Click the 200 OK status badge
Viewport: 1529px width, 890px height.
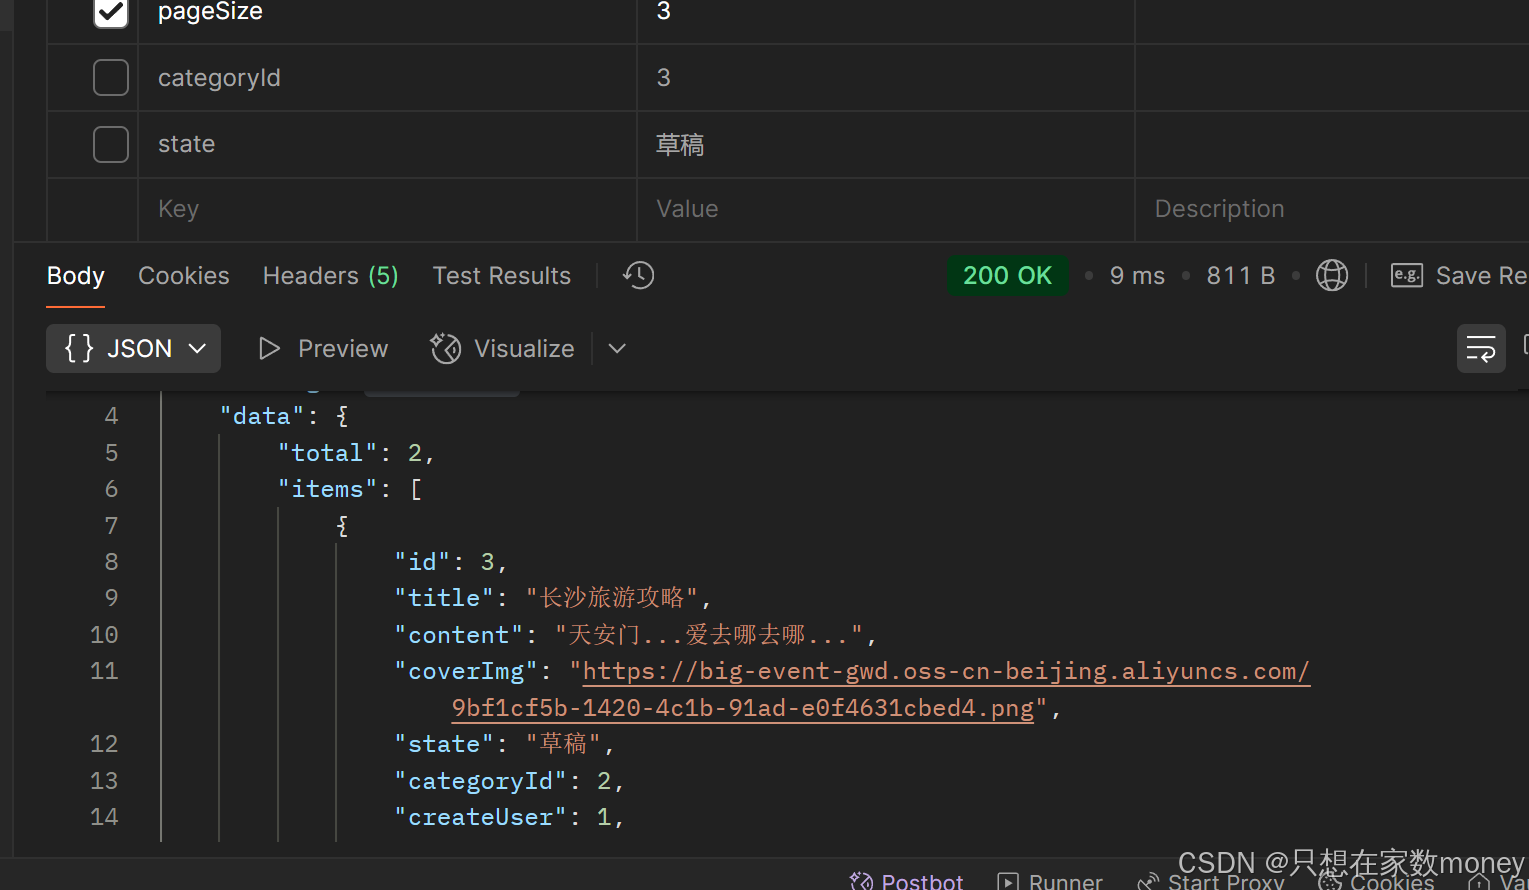[x=1008, y=276]
